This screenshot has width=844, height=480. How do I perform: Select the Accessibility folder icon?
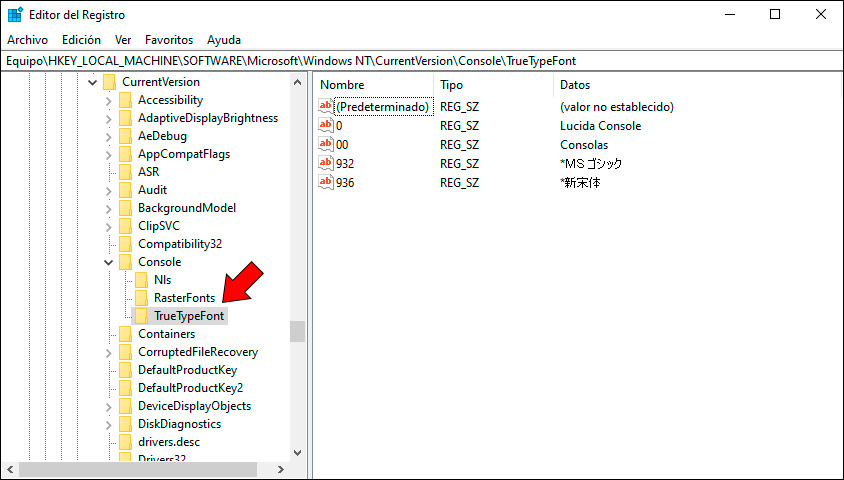coord(125,100)
